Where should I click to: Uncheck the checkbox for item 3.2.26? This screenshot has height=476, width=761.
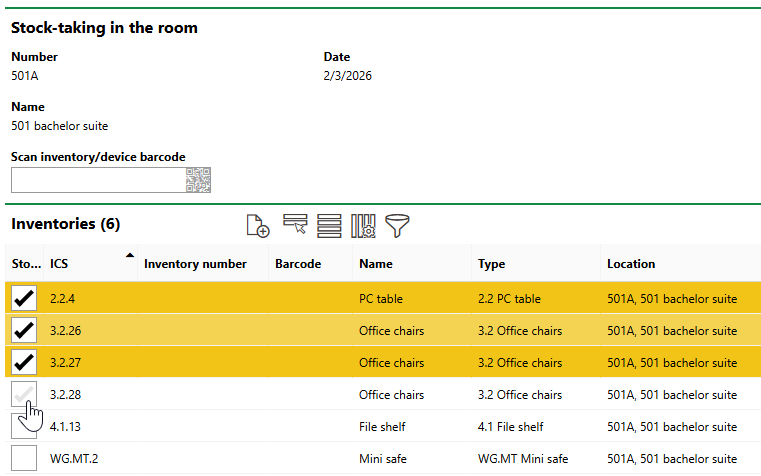pyautogui.click(x=24, y=331)
